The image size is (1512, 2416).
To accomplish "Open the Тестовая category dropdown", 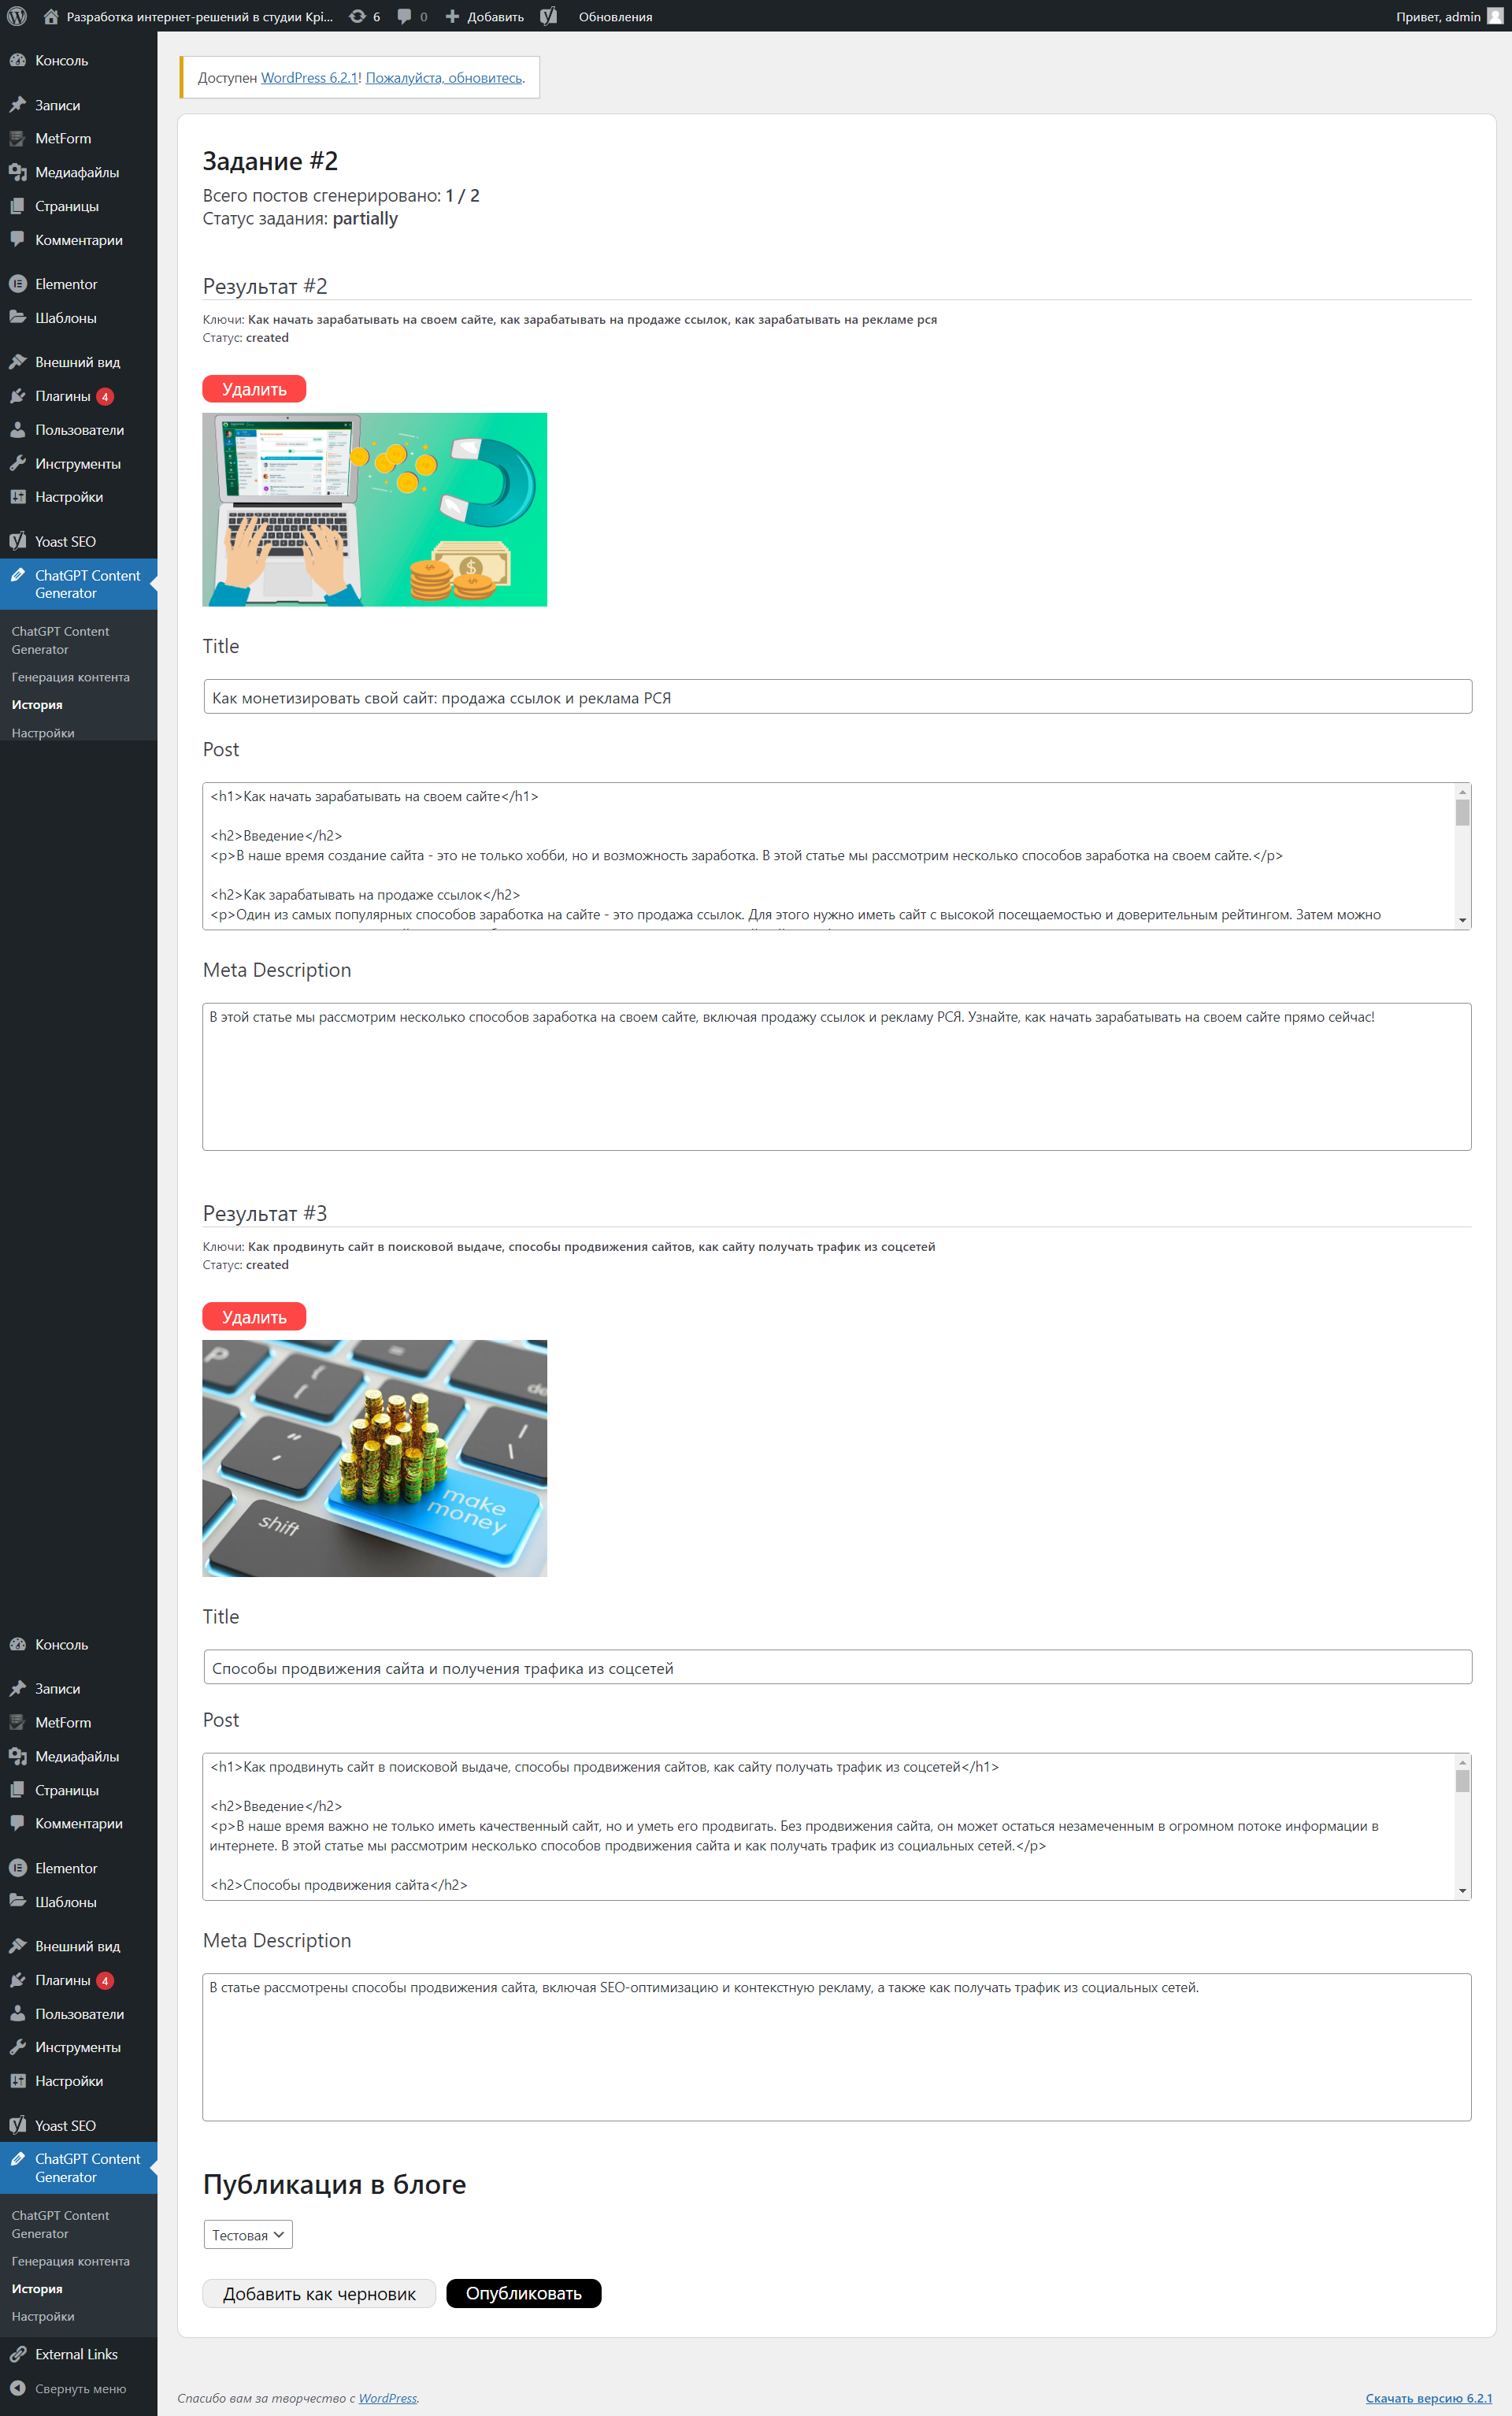I will coord(248,2235).
